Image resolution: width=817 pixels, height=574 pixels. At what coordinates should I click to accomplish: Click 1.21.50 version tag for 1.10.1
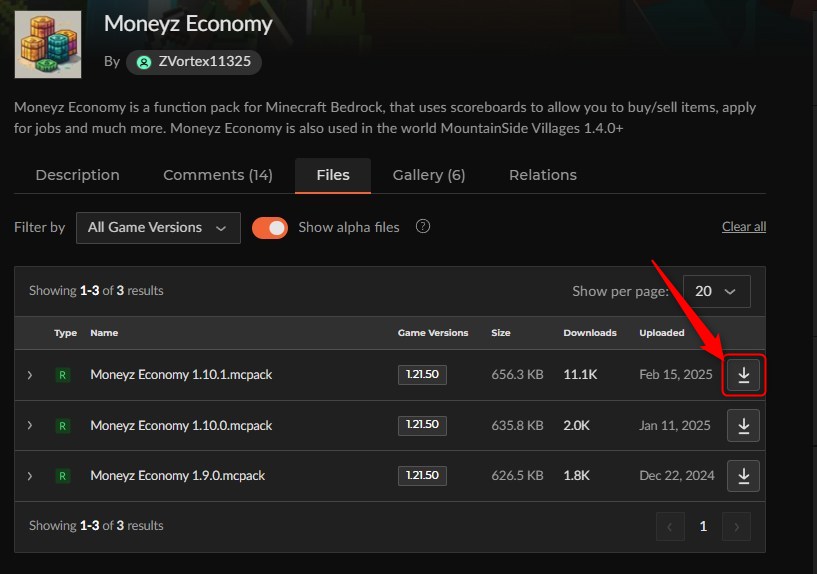coord(422,375)
